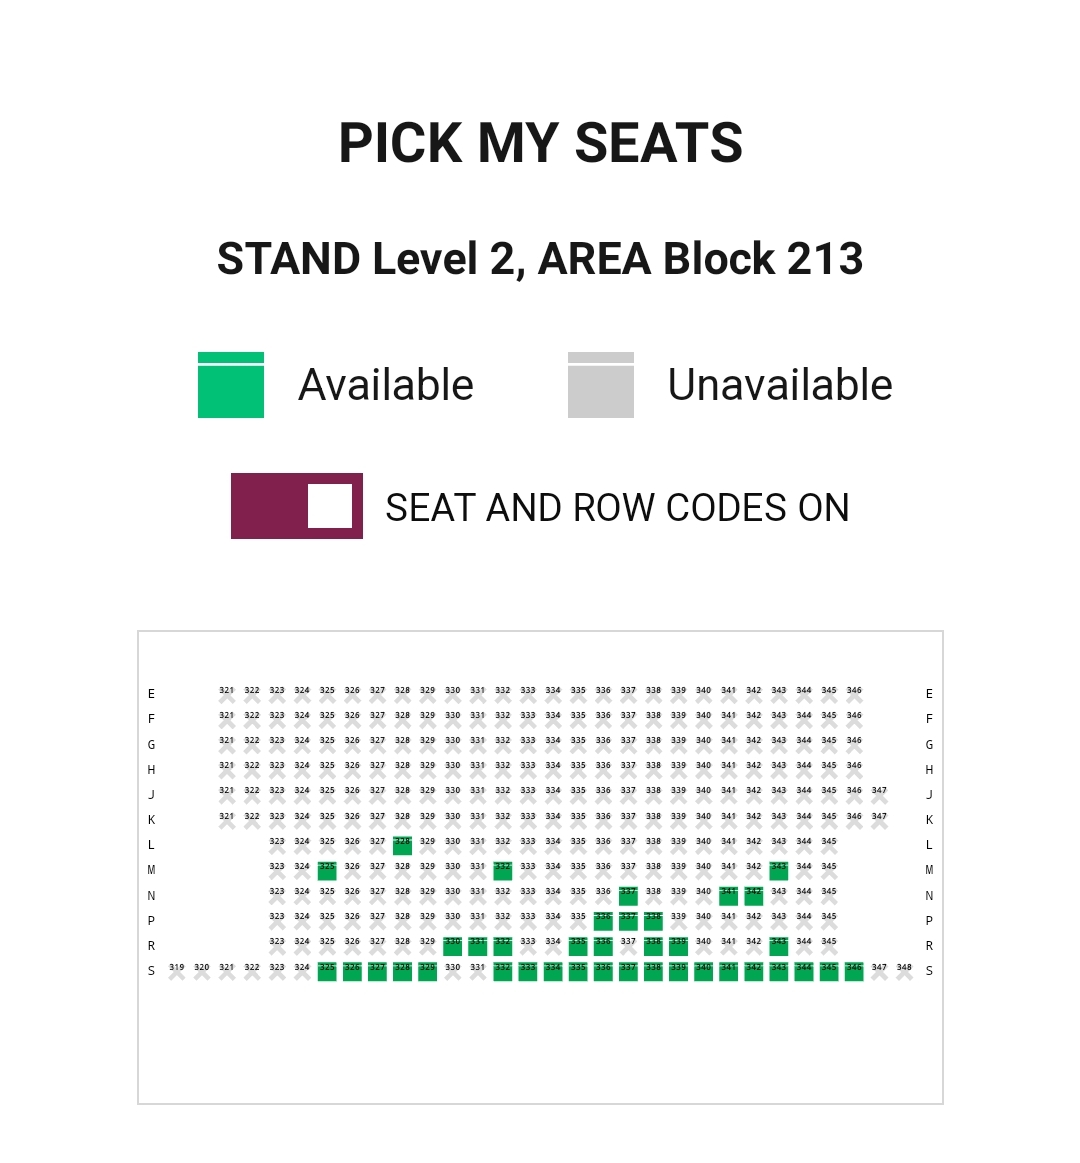The width and height of the screenshot is (1080, 1163).
Task: Click the SEAT AND ROW CODES ON label
Action: click(x=617, y=508)
